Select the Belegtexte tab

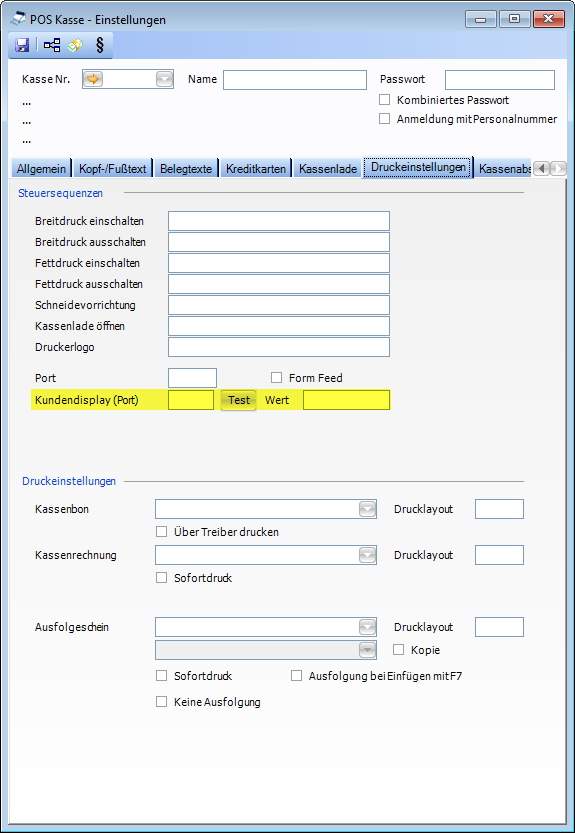pyautogui.click(x=186, y=168)
